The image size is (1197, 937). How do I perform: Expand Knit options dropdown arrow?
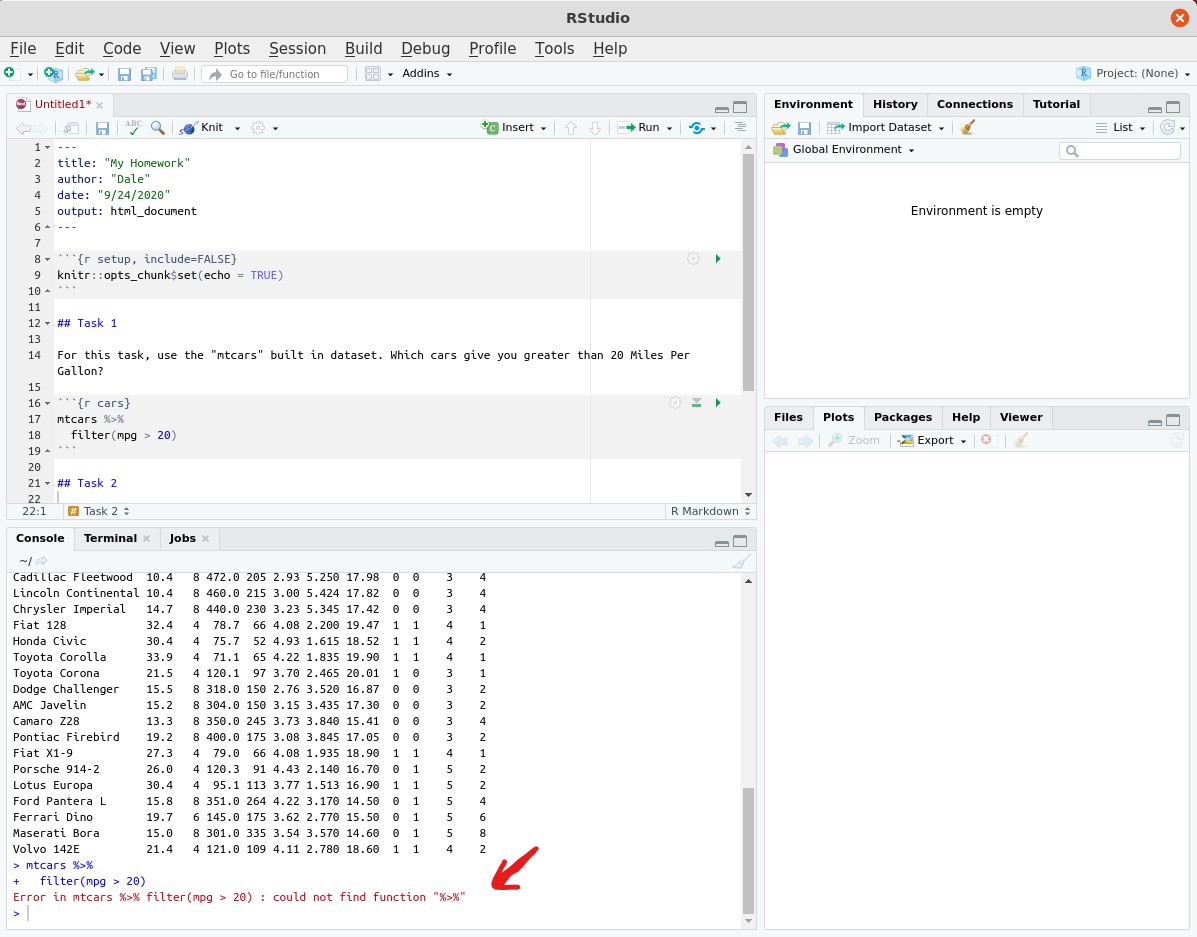coord(237,128)
